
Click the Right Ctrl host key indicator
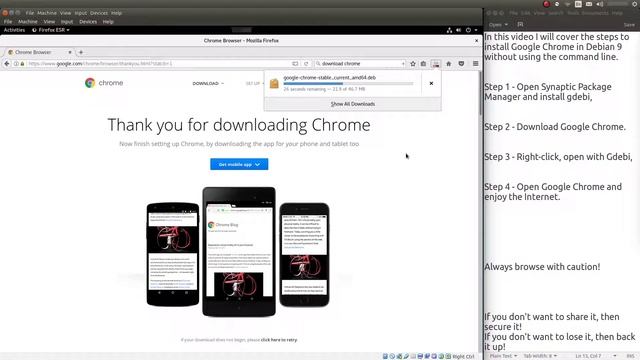tap(463, 356)
